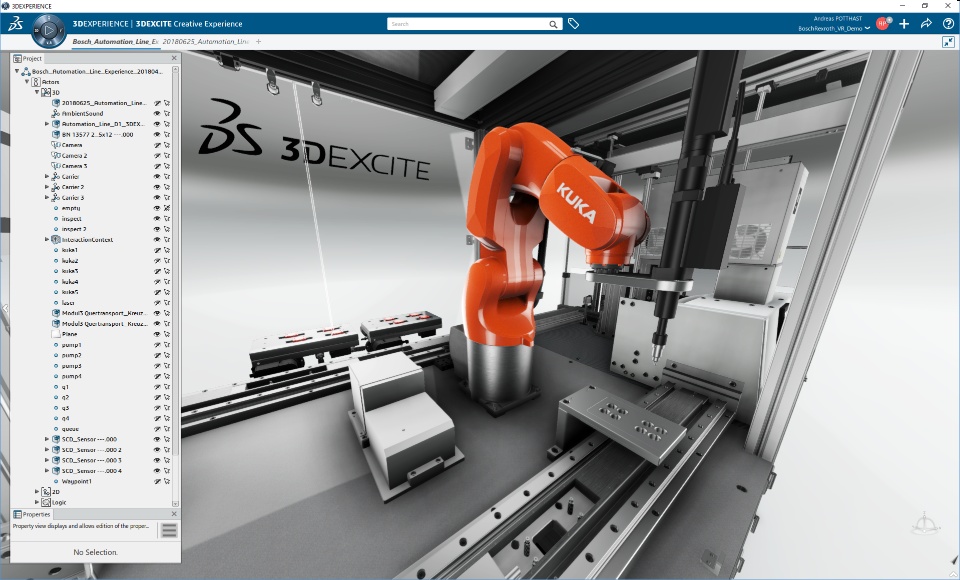960x580 pixels.
Task: Click the user avatar notification icon
Action: [883, 23]
